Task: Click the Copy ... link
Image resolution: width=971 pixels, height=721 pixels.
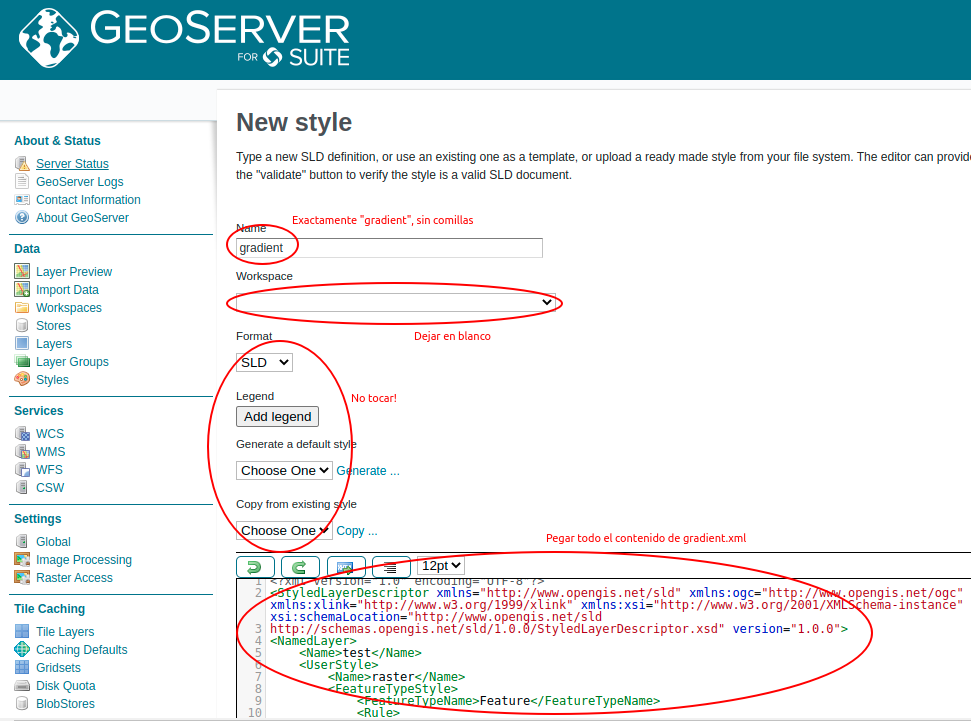Action: coord(357,531)
